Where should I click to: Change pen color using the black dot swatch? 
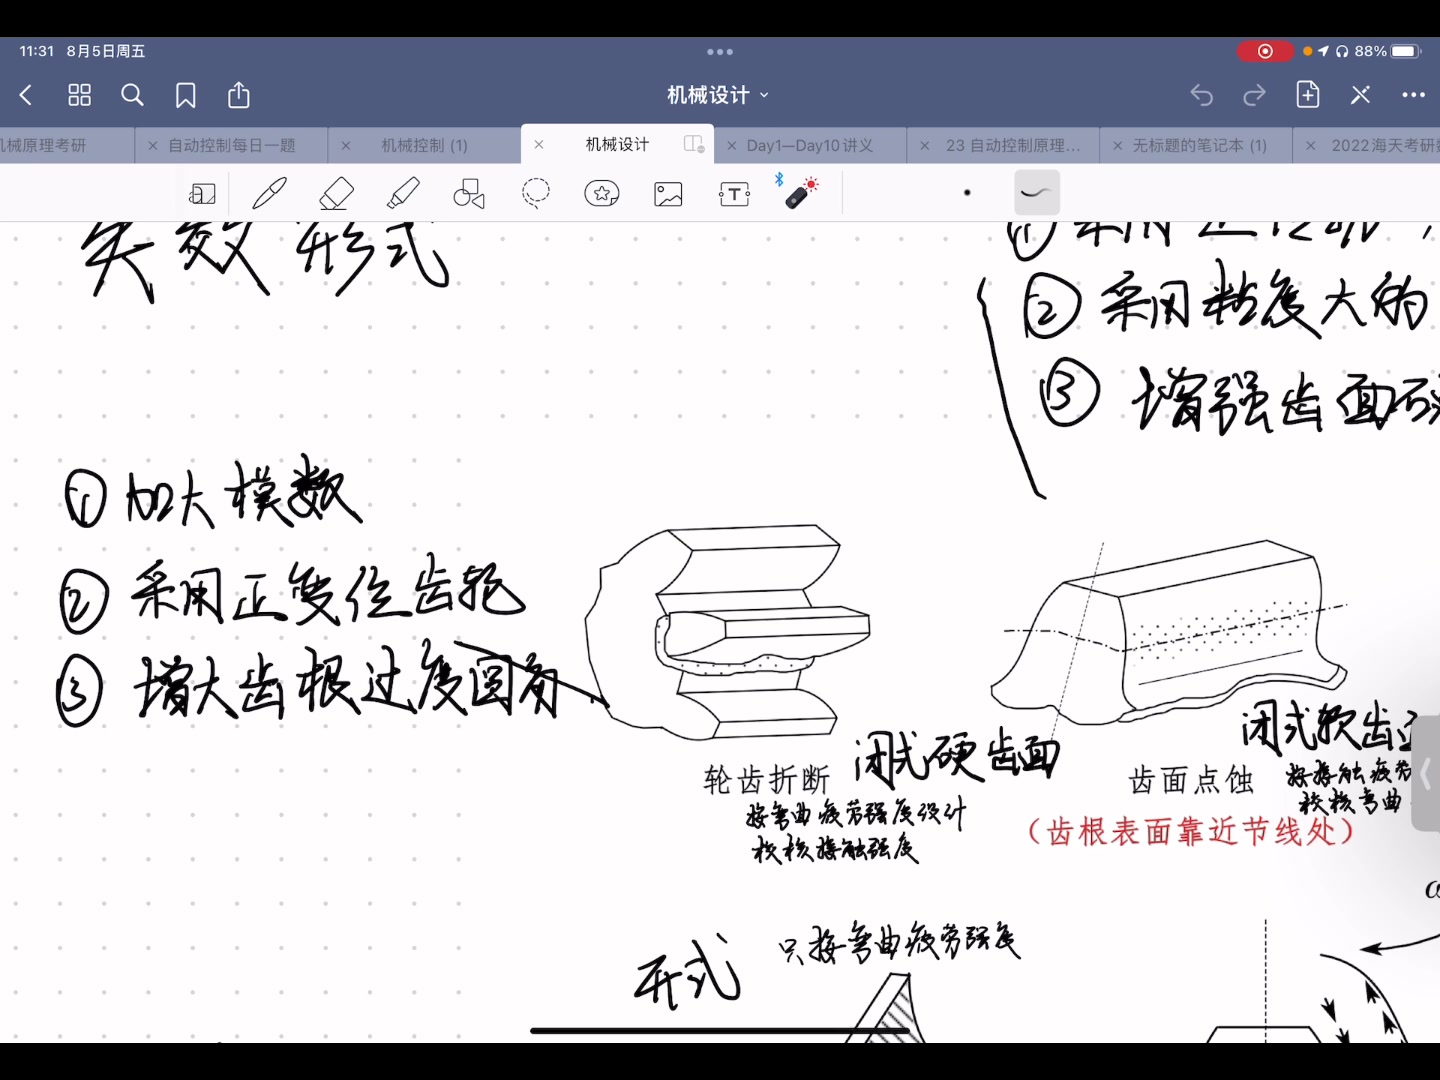966,192
